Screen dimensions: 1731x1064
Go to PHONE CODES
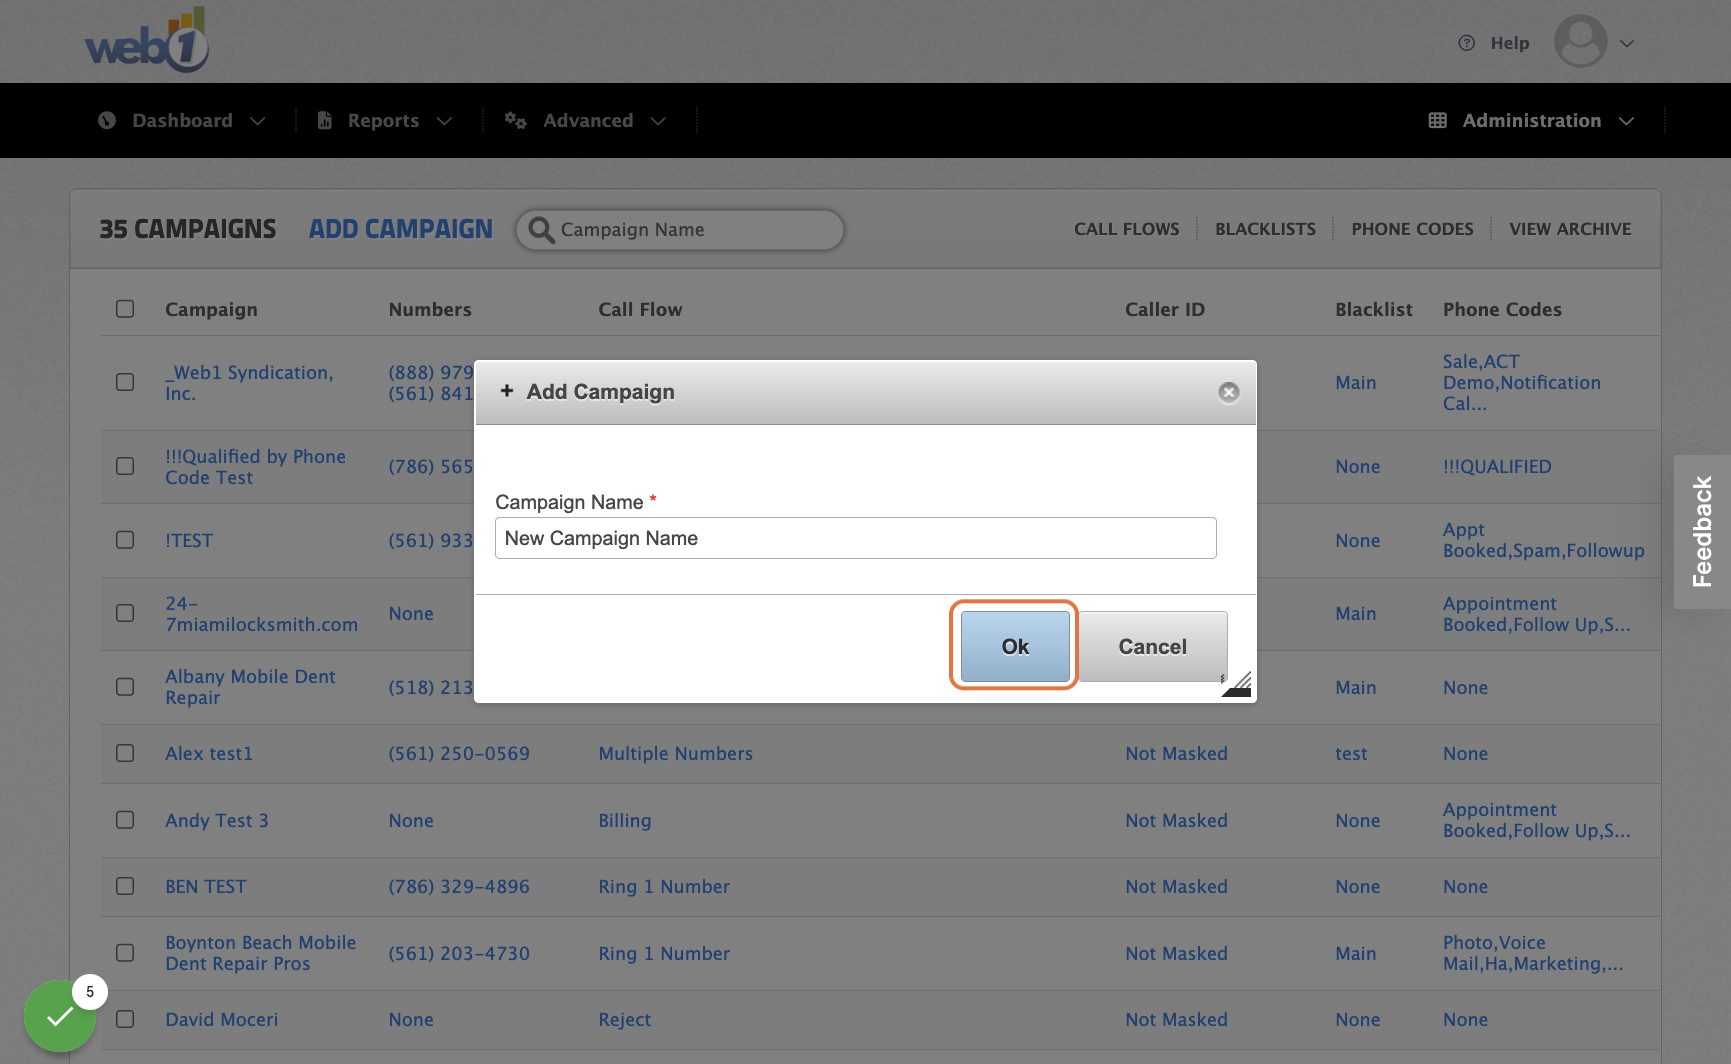pos(1413,229)
